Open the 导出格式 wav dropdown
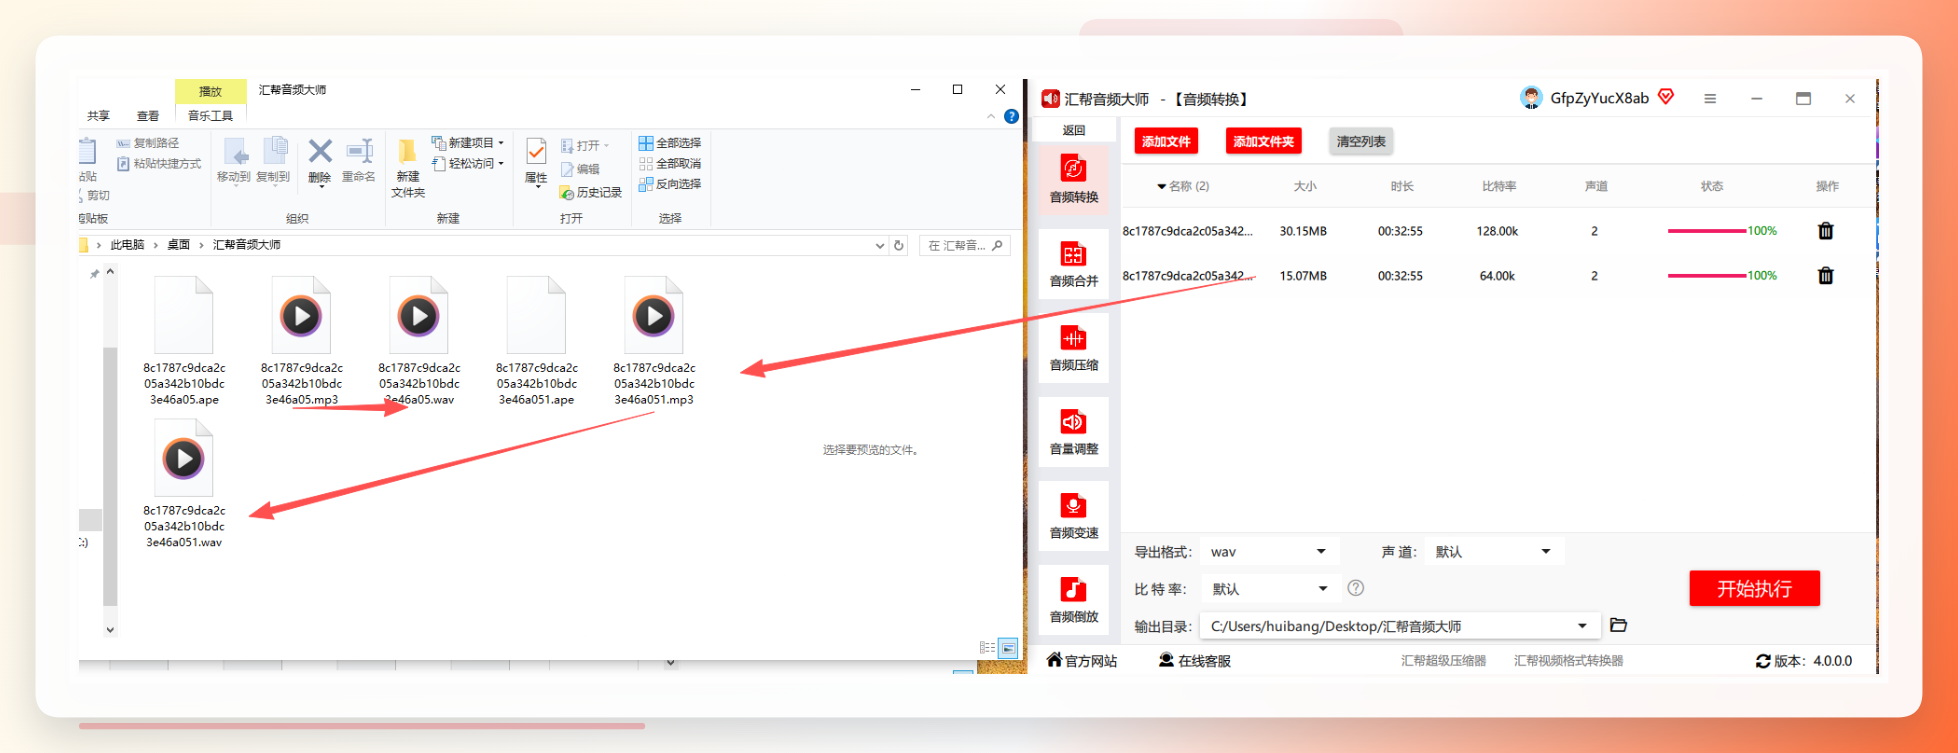 1269,552
